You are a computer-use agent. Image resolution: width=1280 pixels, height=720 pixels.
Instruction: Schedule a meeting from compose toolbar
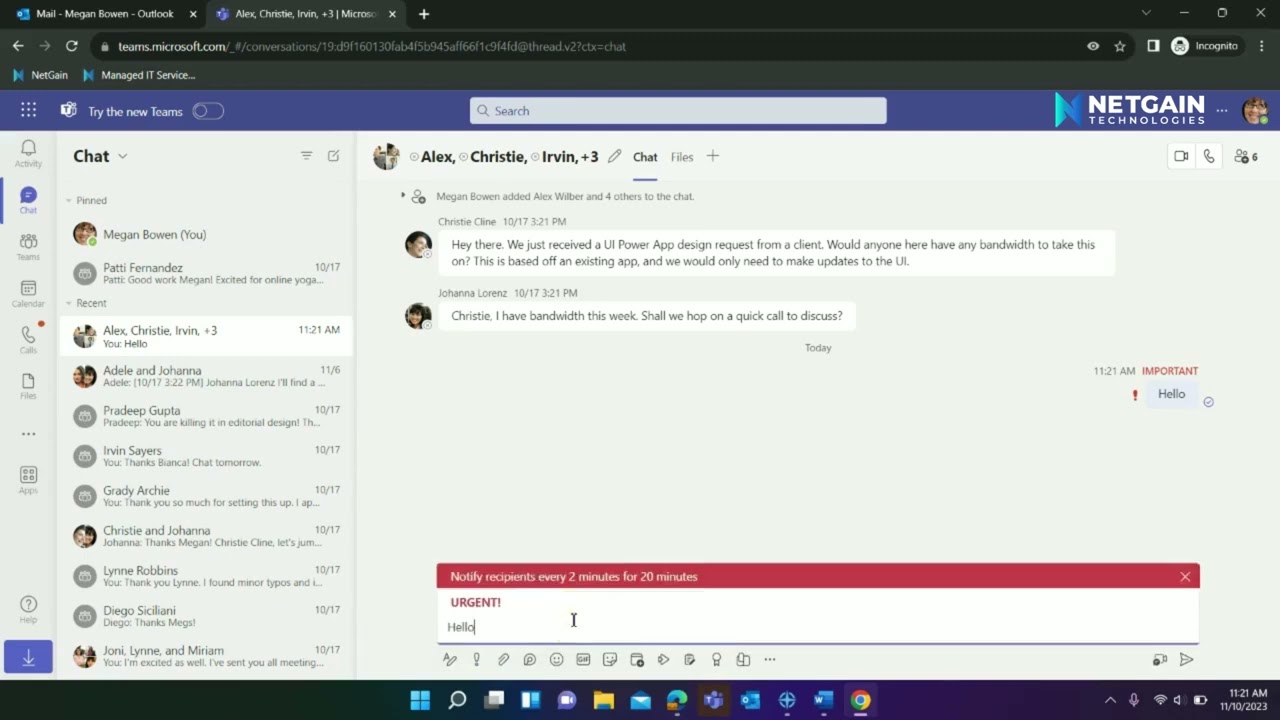tap(636, 660)
